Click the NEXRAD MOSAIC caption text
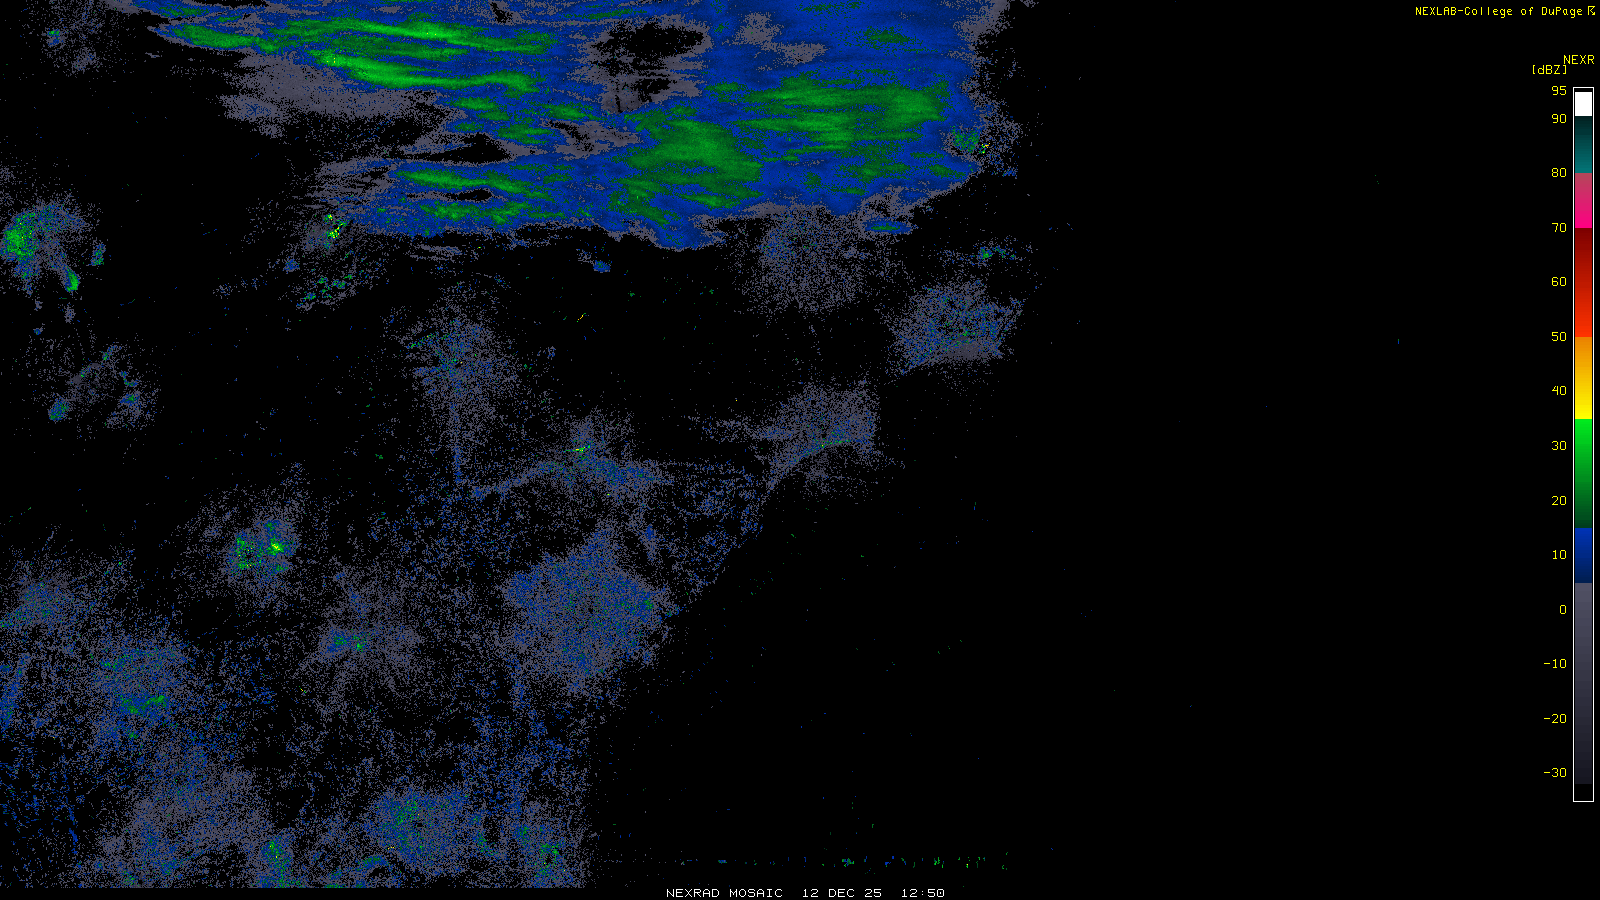Image resolution: width=1600 pixels, height=900 pixels. (724, 893)
